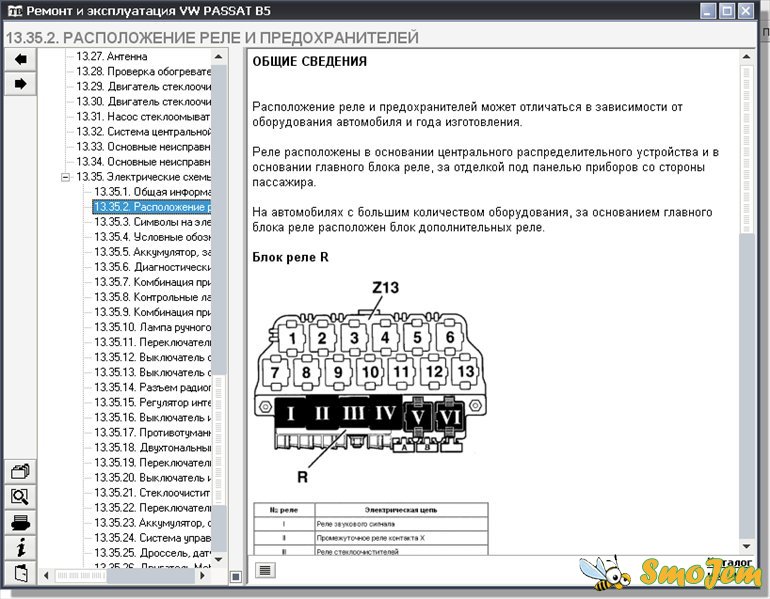
Task: Open 13.32 Система центральной entry
Action: coord(143,132)
